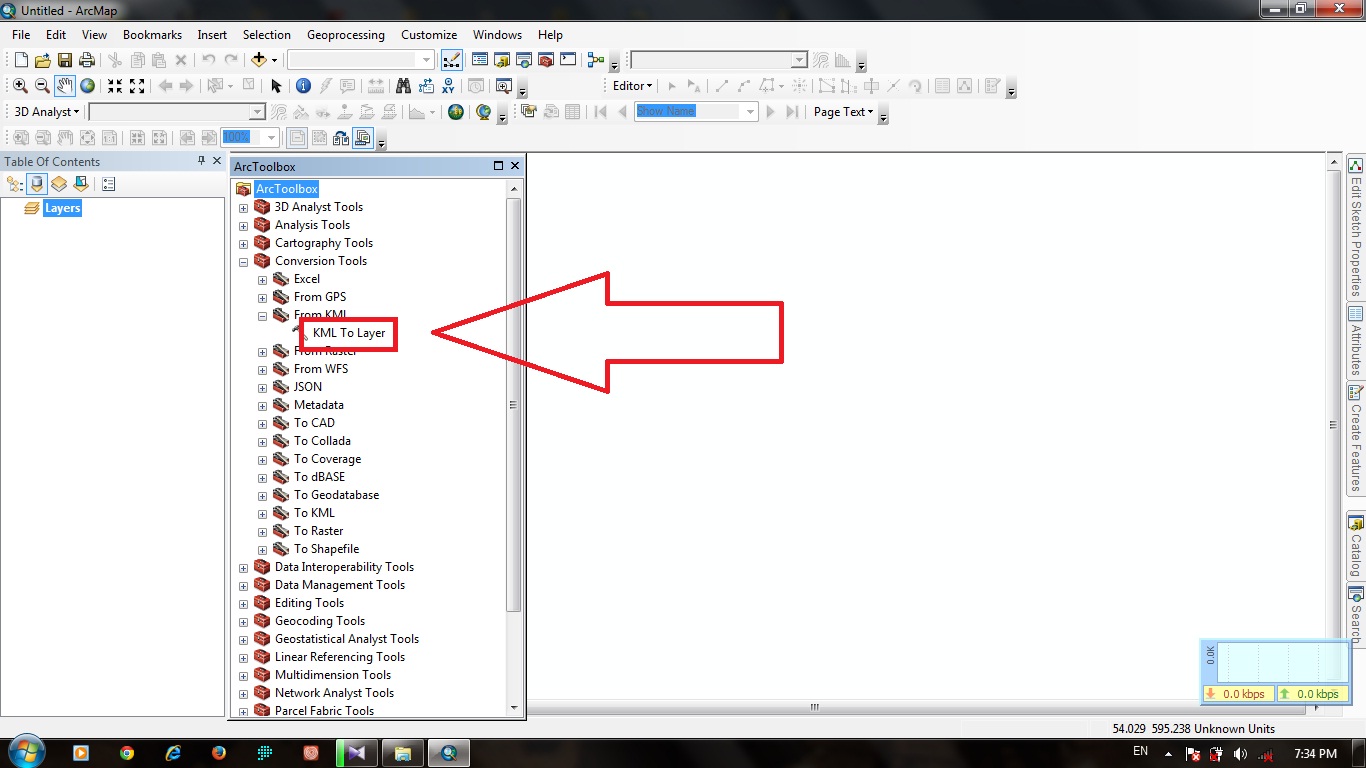Collapse the Conversion Tools toolbox
This screenshot has height=768, width=1366.
coord(243,262)
